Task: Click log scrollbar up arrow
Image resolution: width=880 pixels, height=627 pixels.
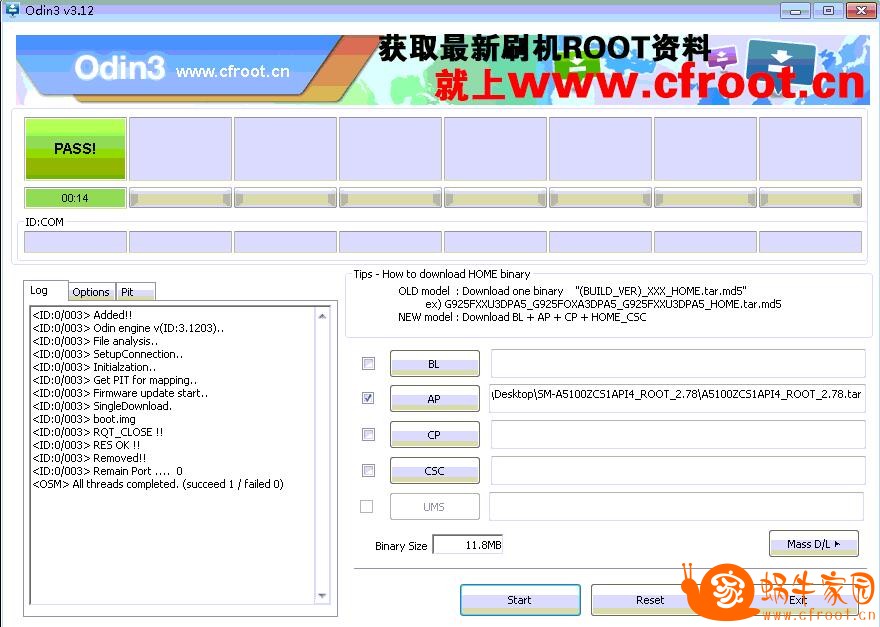Action: pos(322,316)
